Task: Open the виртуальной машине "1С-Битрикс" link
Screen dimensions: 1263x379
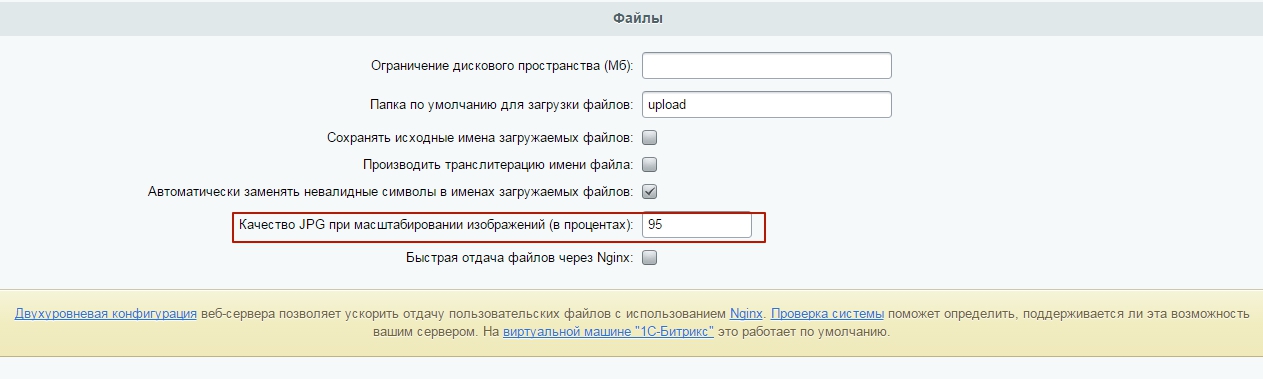Action: pyautogui.click(x=608, y=331)
